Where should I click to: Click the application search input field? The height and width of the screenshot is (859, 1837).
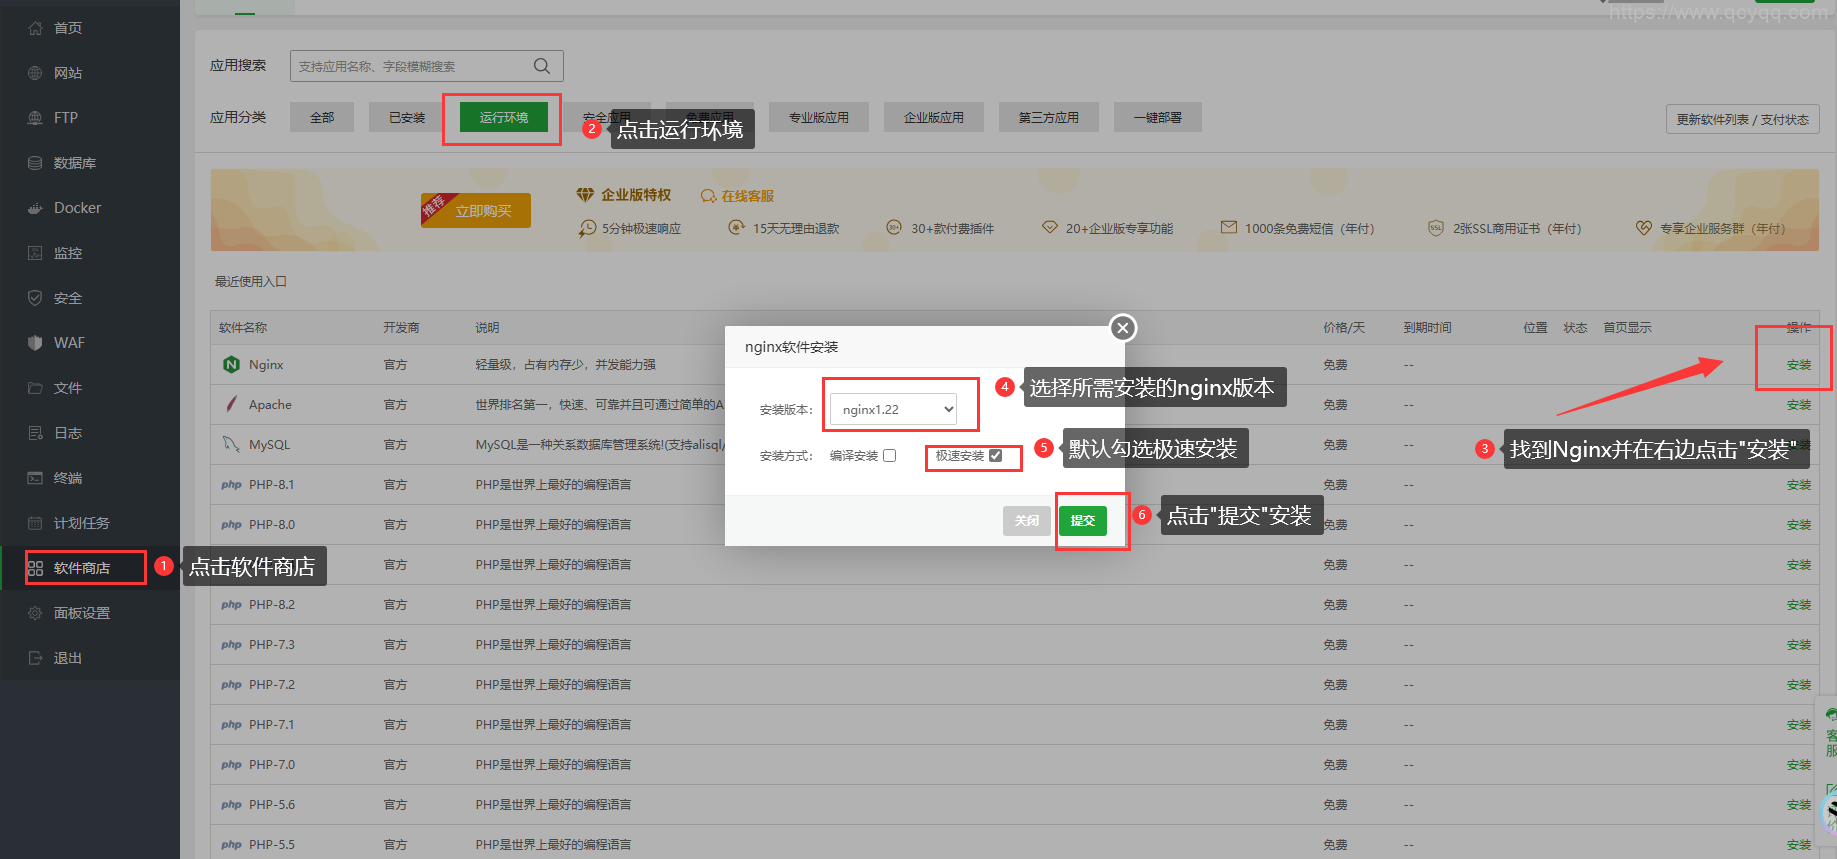coord(412,66)
